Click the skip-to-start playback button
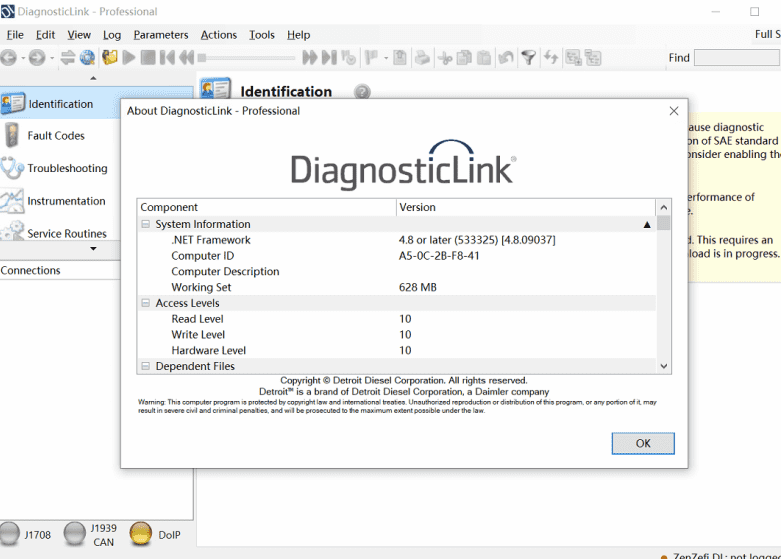The image size is (781, 559). click(167, 58)
